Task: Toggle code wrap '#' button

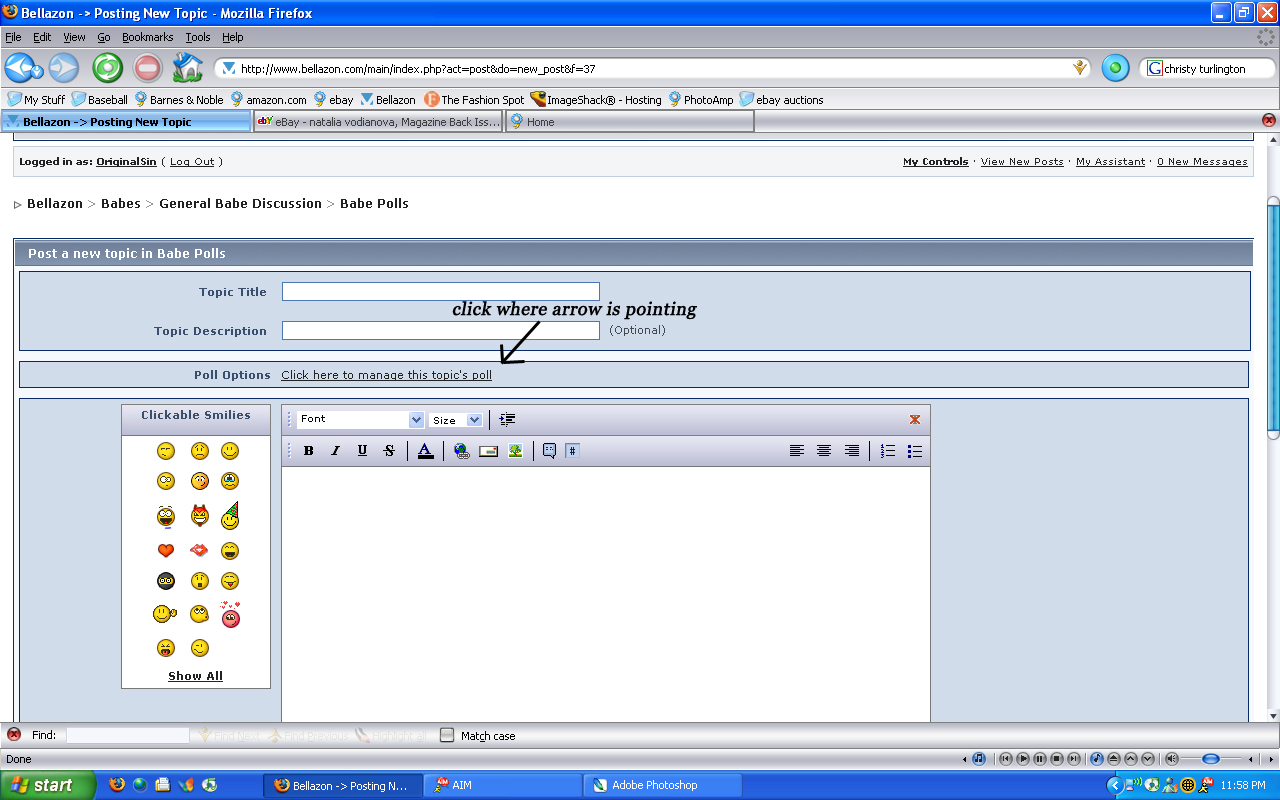Action: pyautogui.click(x=572, y=451)
